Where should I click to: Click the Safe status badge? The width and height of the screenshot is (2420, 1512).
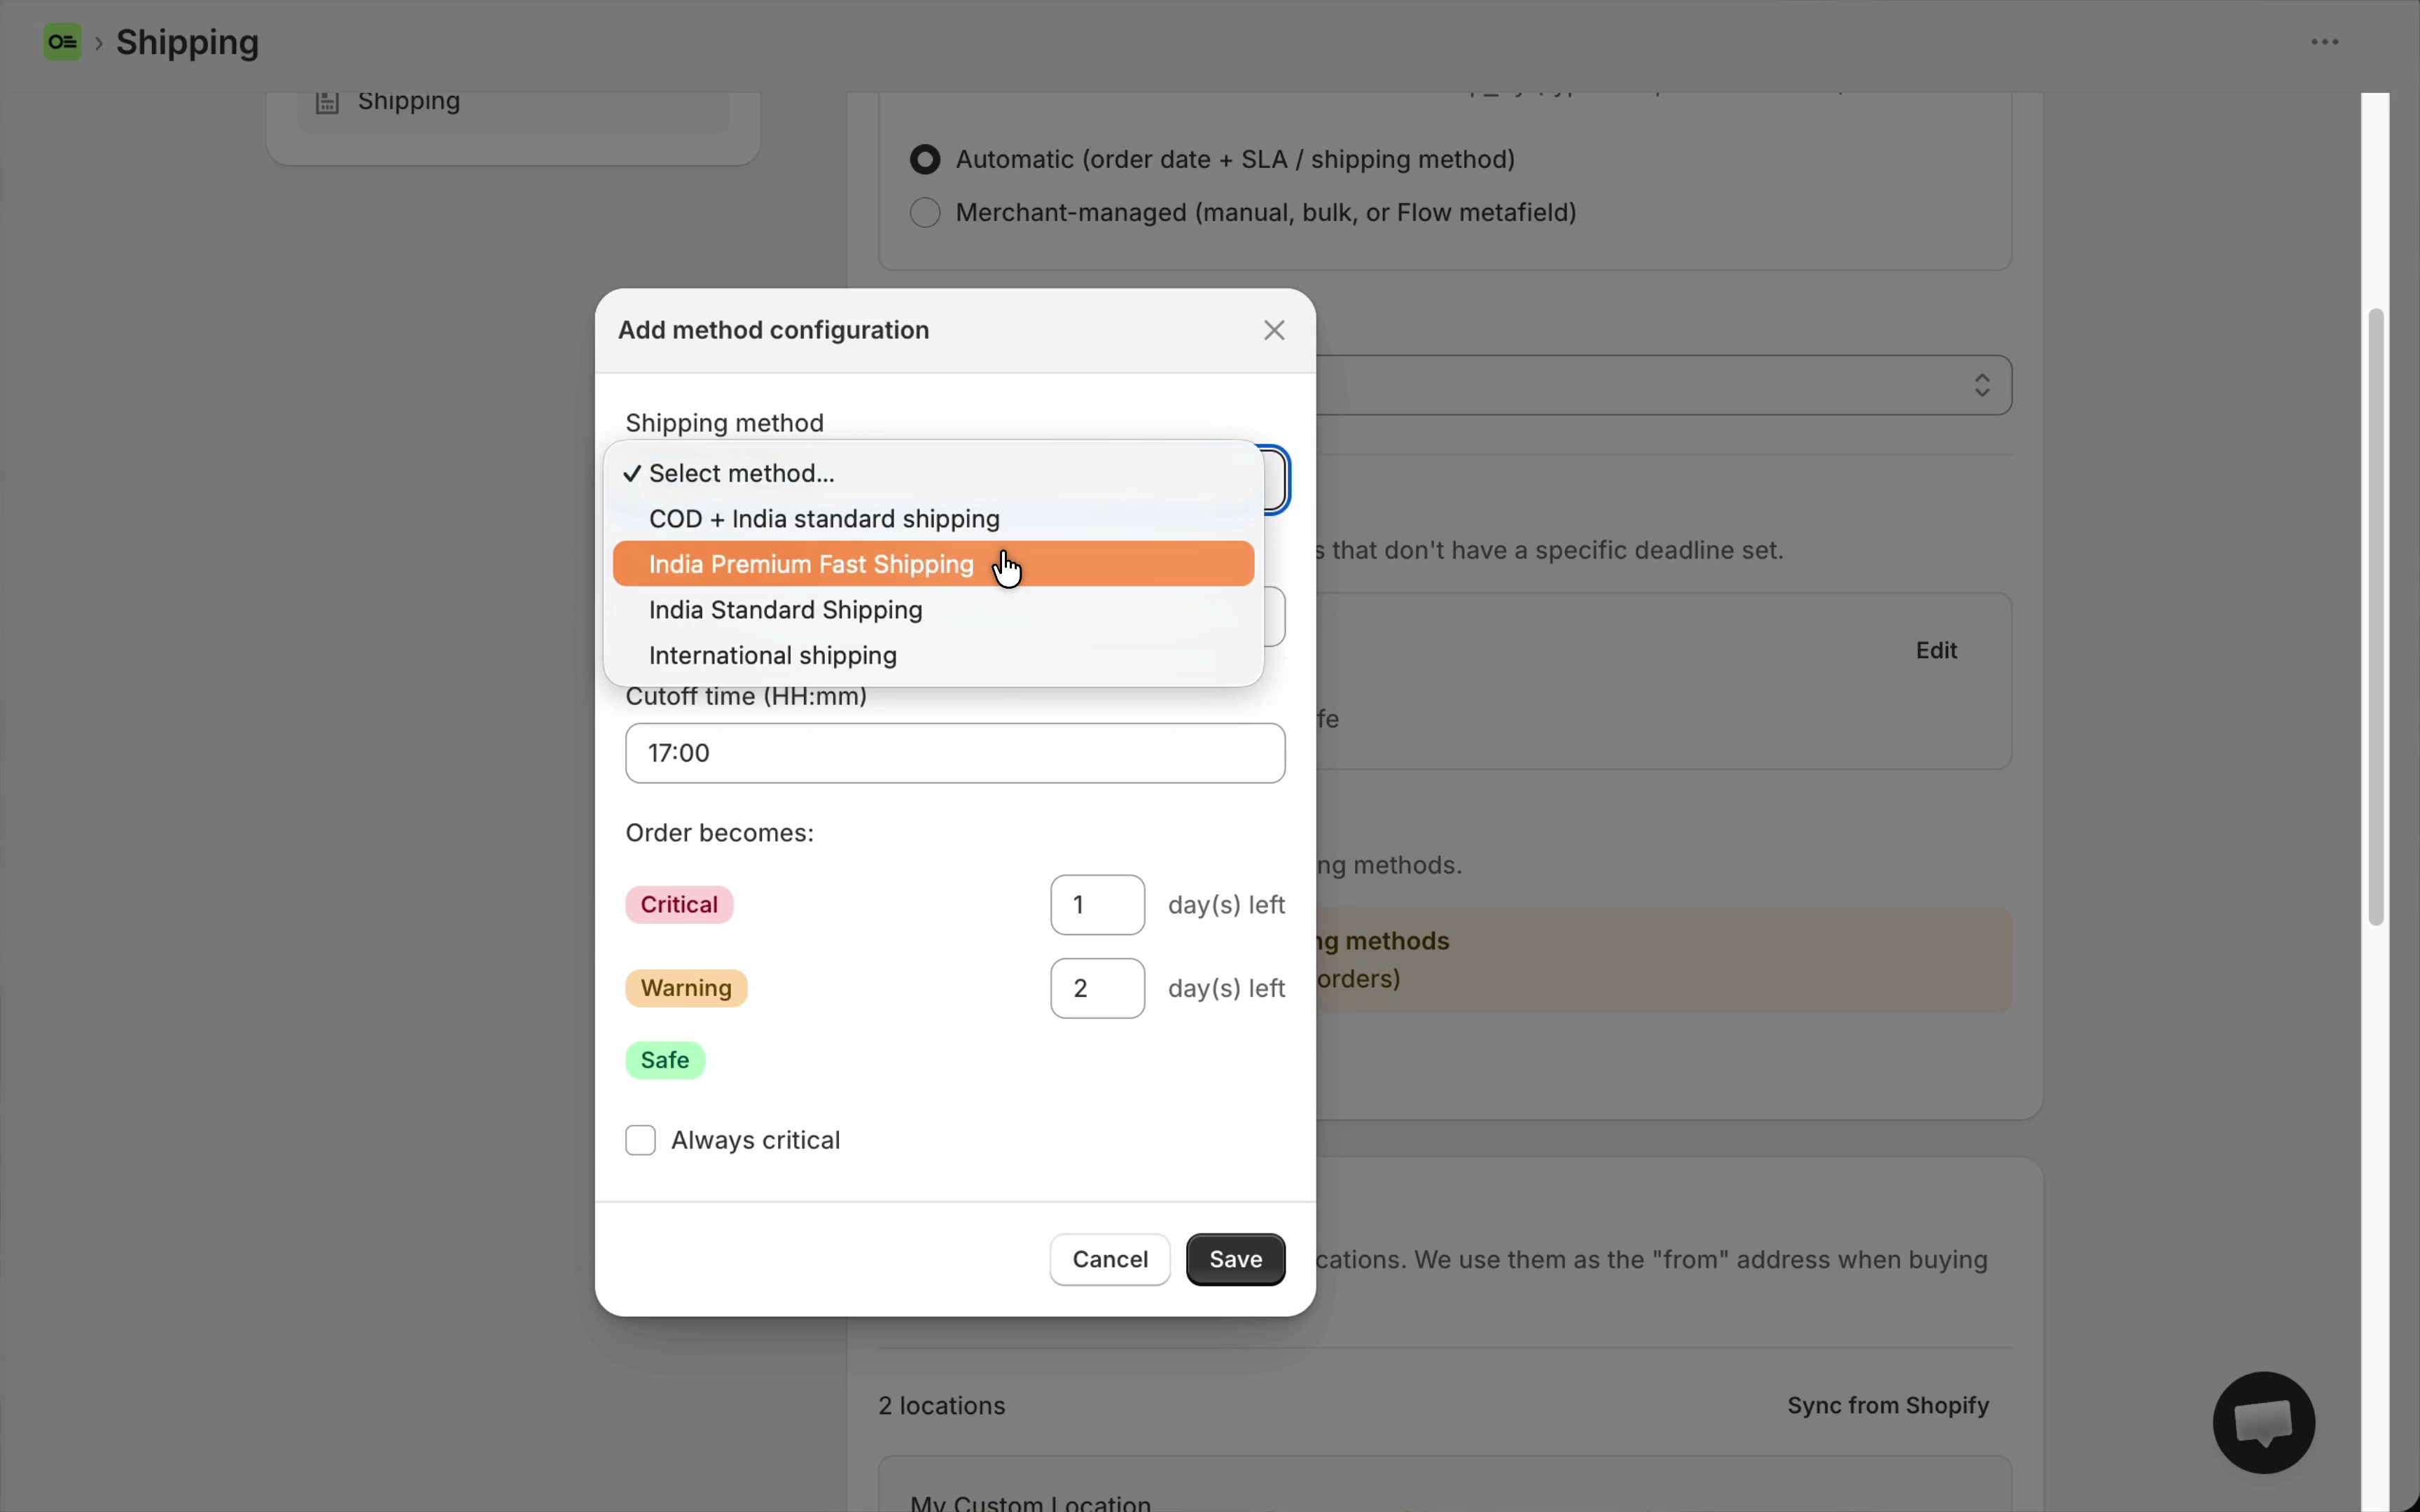tap(665, 1060)
